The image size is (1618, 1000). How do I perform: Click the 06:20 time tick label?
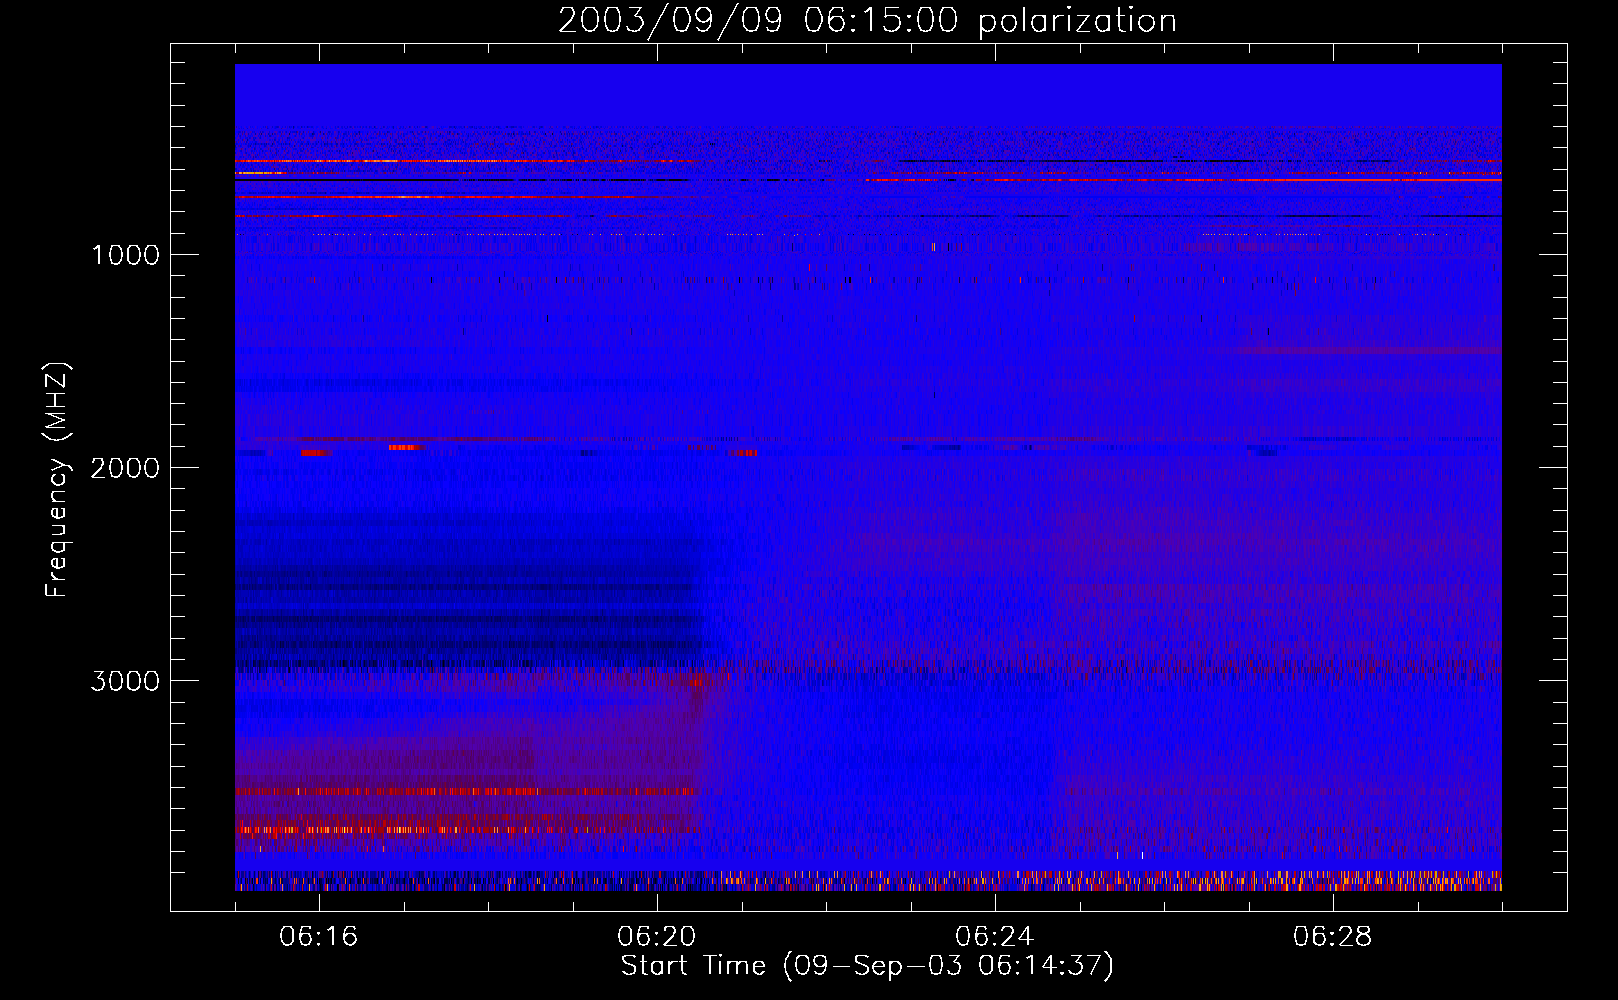[x=657, y=937]
